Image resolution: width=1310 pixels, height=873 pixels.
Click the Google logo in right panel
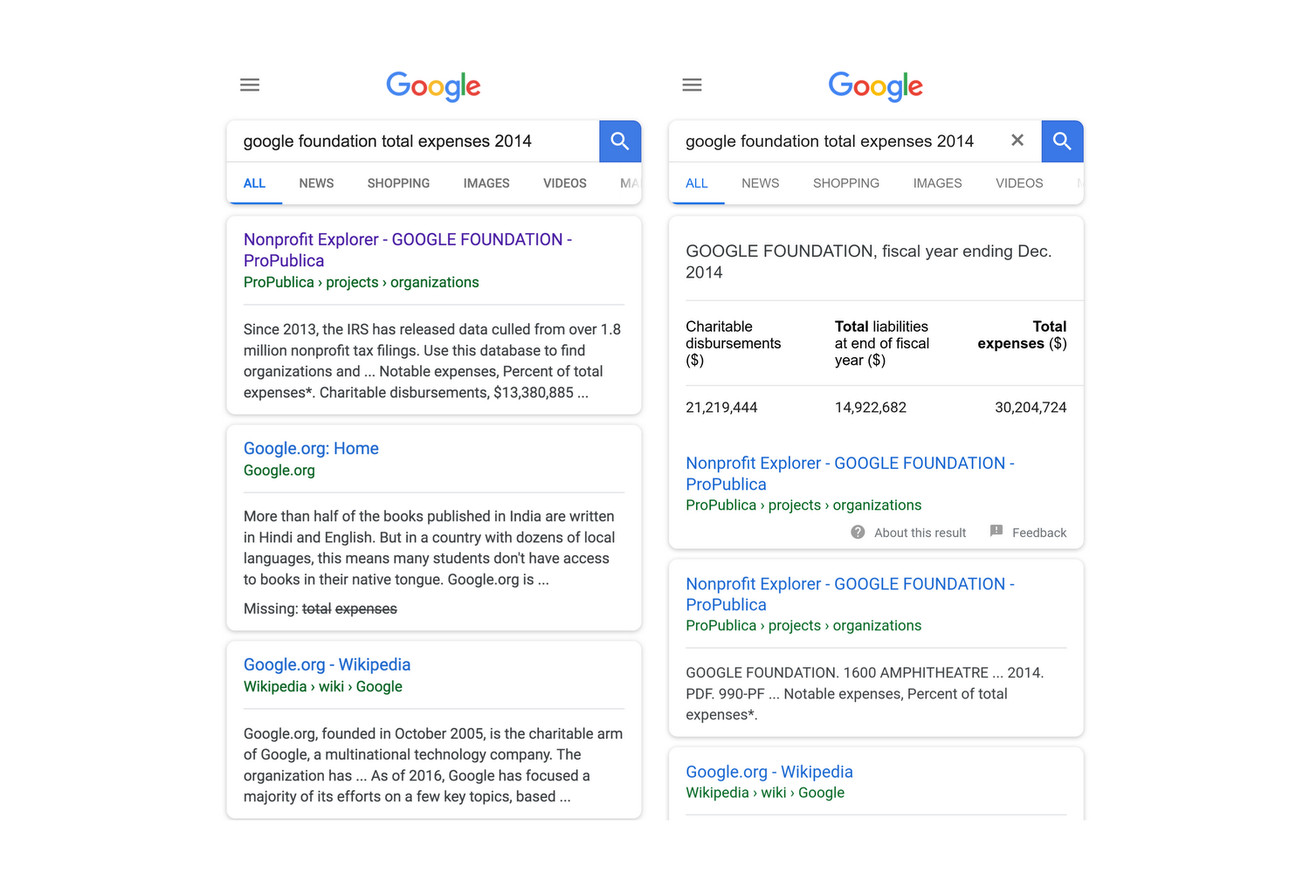pos(875,86)
